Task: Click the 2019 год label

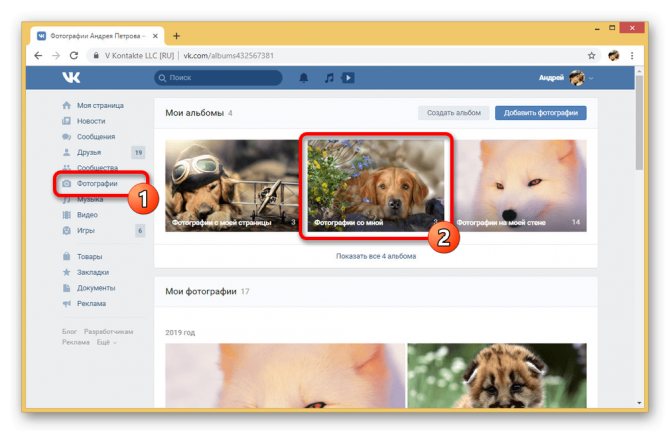Action: [x=180, y=332]
